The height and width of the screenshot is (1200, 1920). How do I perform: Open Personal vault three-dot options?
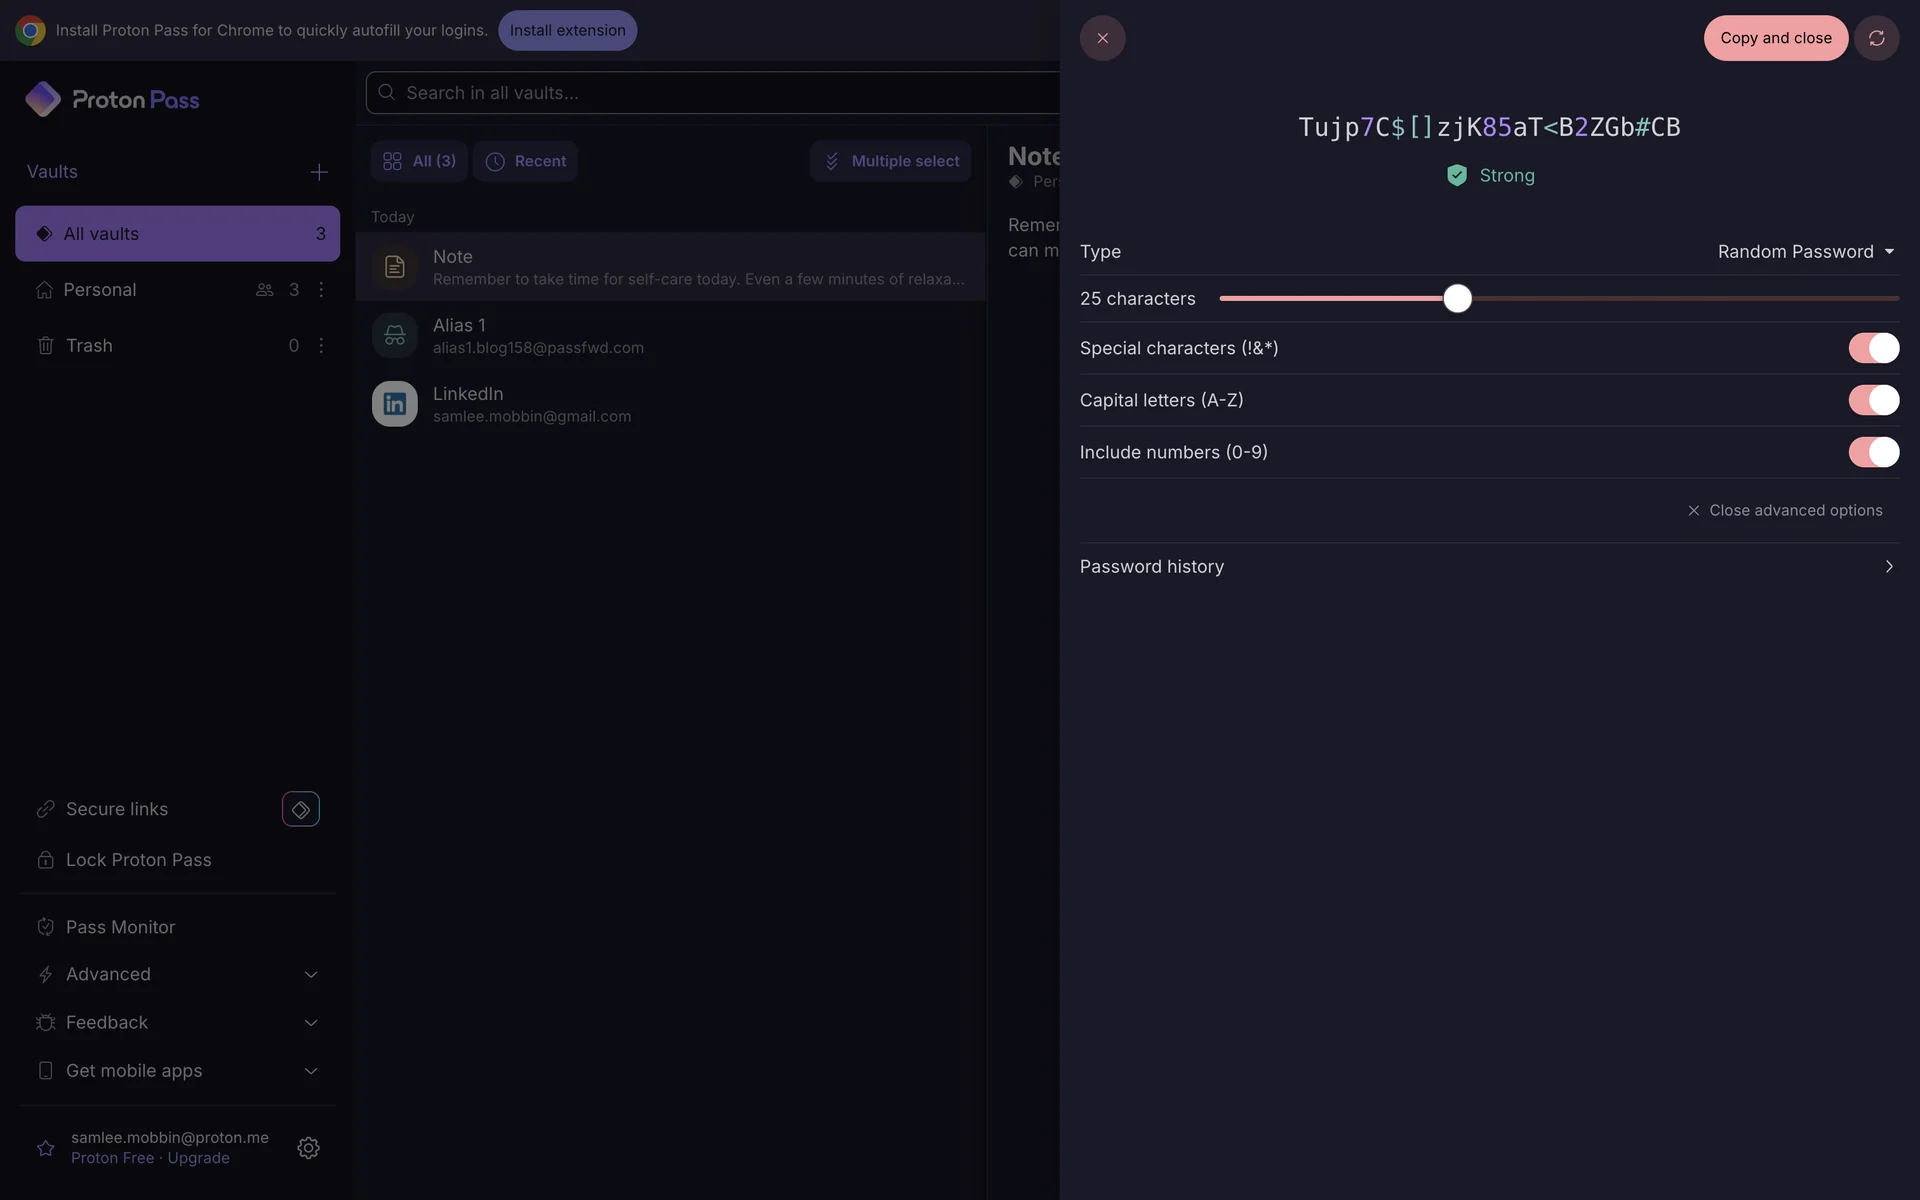321,289
